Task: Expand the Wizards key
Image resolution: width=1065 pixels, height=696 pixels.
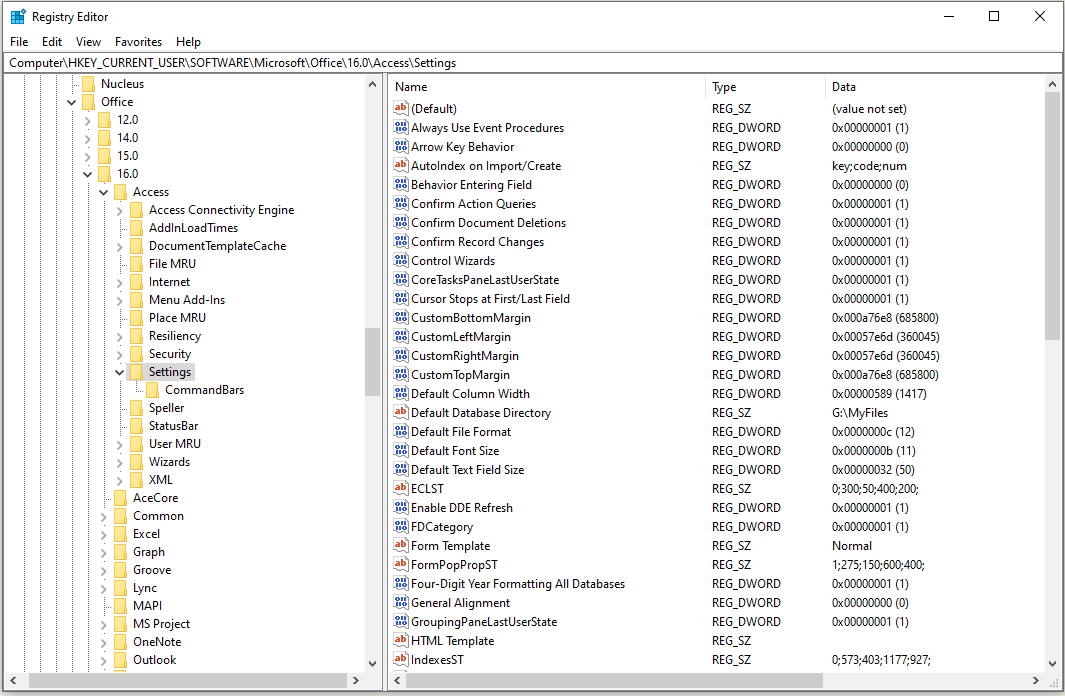Action: 120,462
